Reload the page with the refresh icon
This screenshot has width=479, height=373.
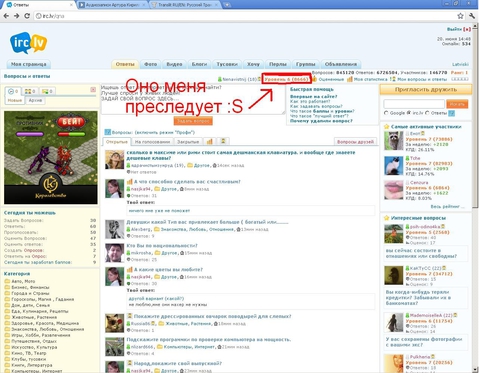pos(27,16)
